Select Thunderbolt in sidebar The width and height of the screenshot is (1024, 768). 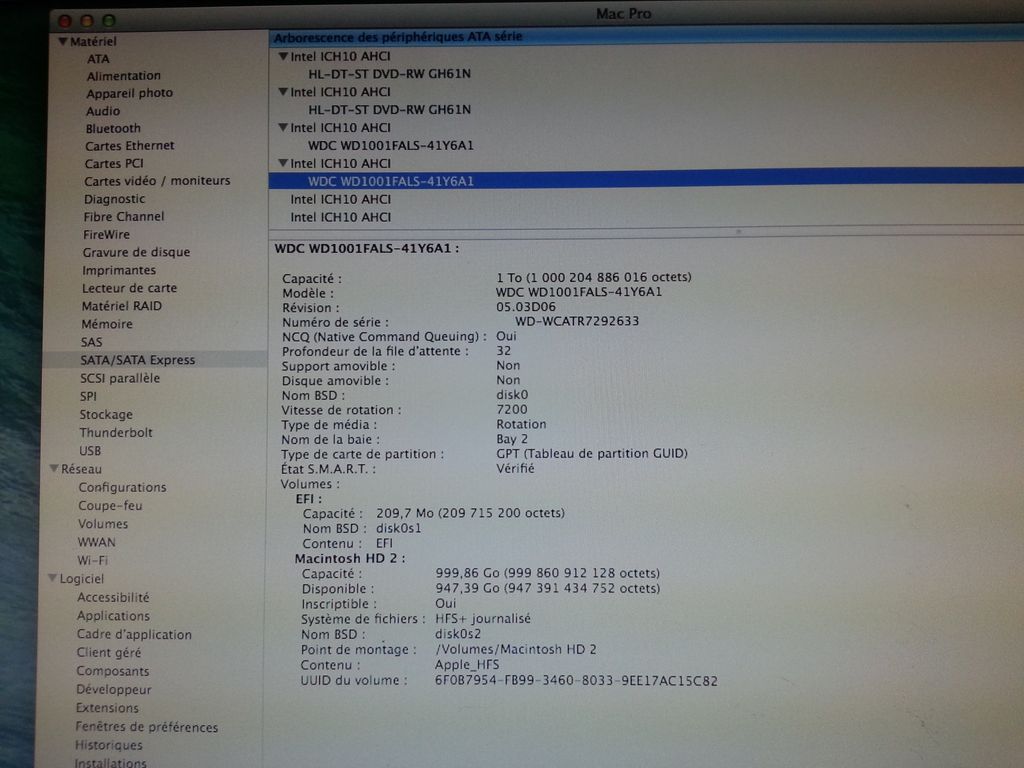click(116, 433)
